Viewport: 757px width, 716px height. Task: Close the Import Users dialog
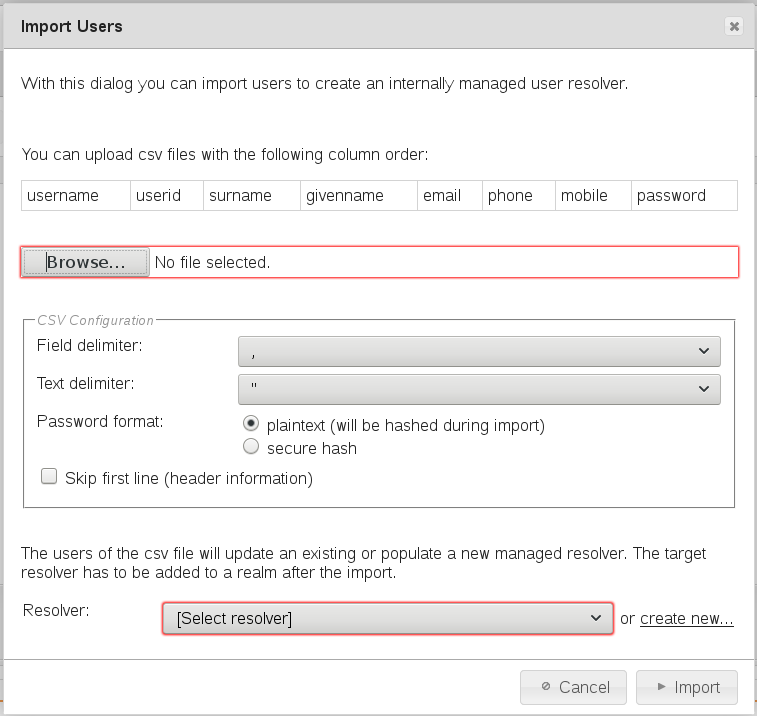[734, 27]
